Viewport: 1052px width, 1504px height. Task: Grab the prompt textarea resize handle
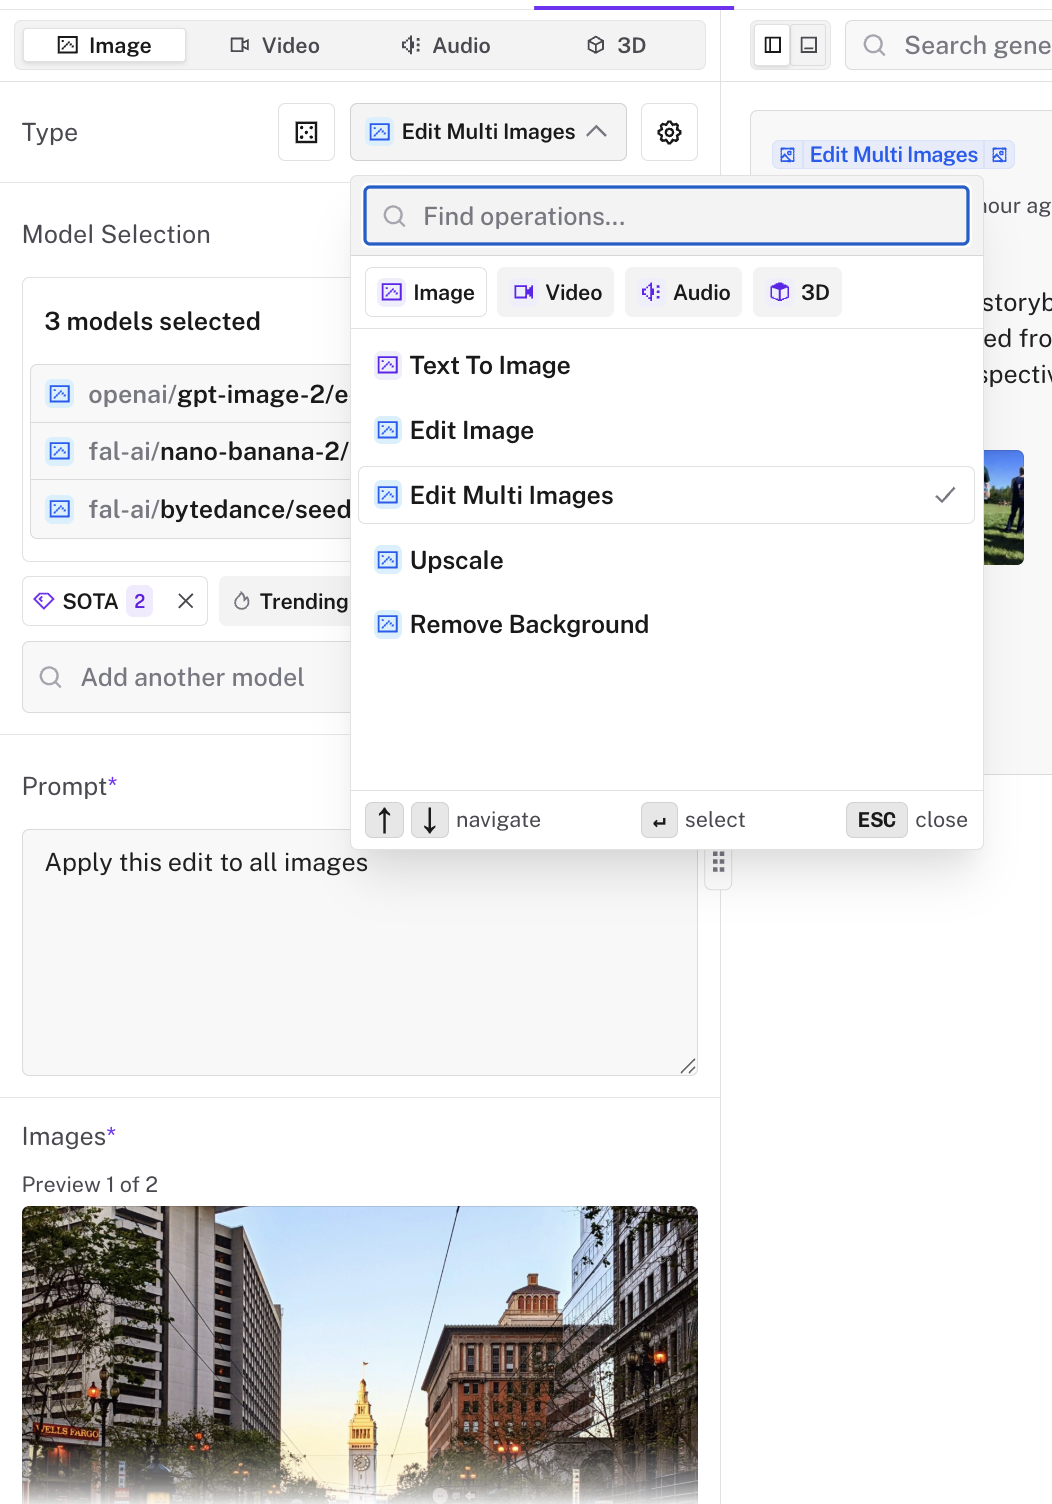point(688,1066)
